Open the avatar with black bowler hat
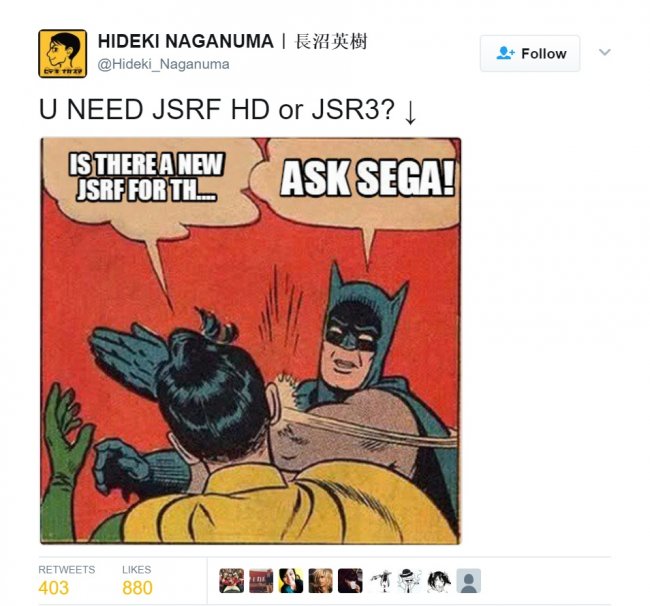 (410, 581)
